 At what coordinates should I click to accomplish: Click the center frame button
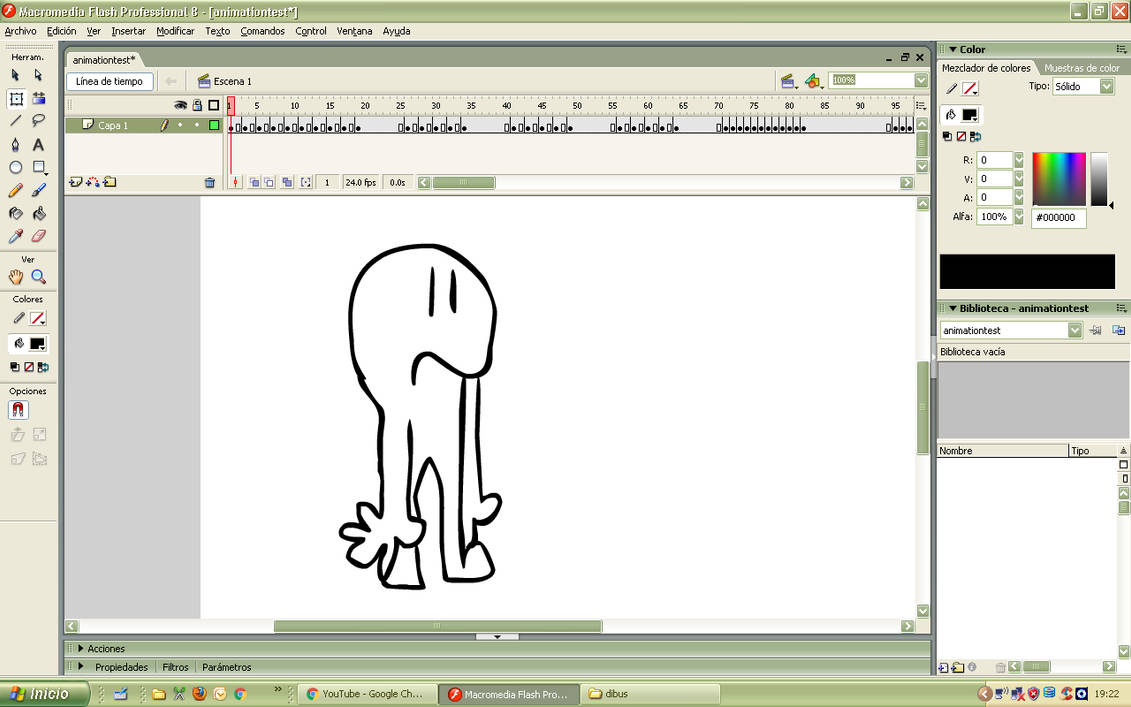click(x=235, y=183)
